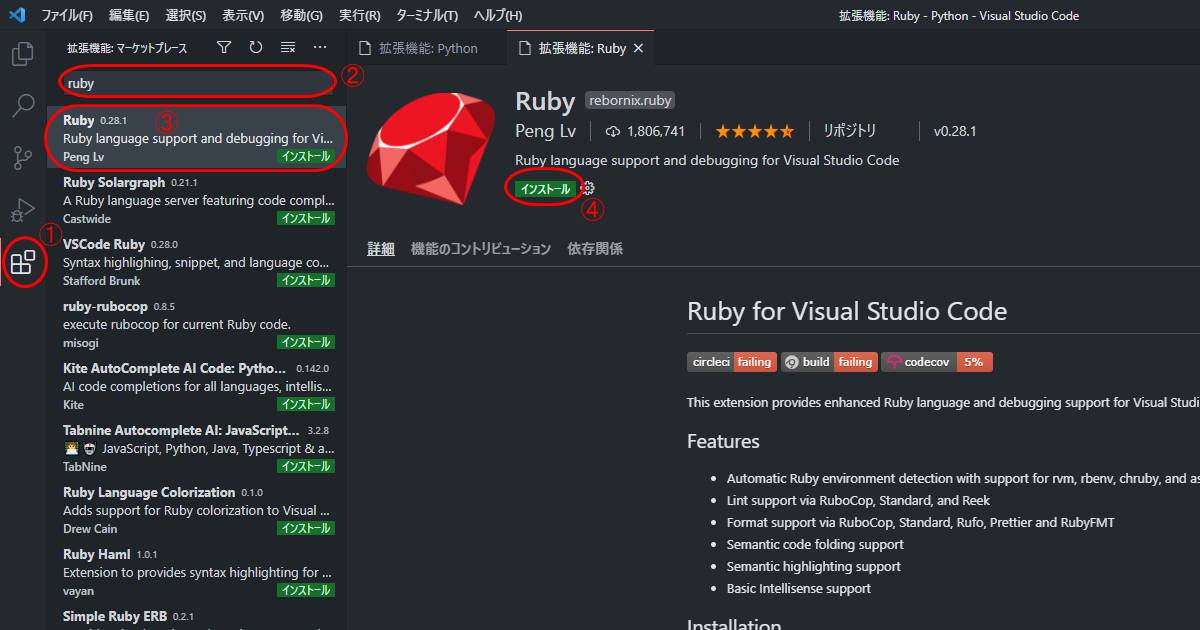1200x630 pixels.
Task: Click the VS Code logo icon
Action: click(x=16, y=15)
